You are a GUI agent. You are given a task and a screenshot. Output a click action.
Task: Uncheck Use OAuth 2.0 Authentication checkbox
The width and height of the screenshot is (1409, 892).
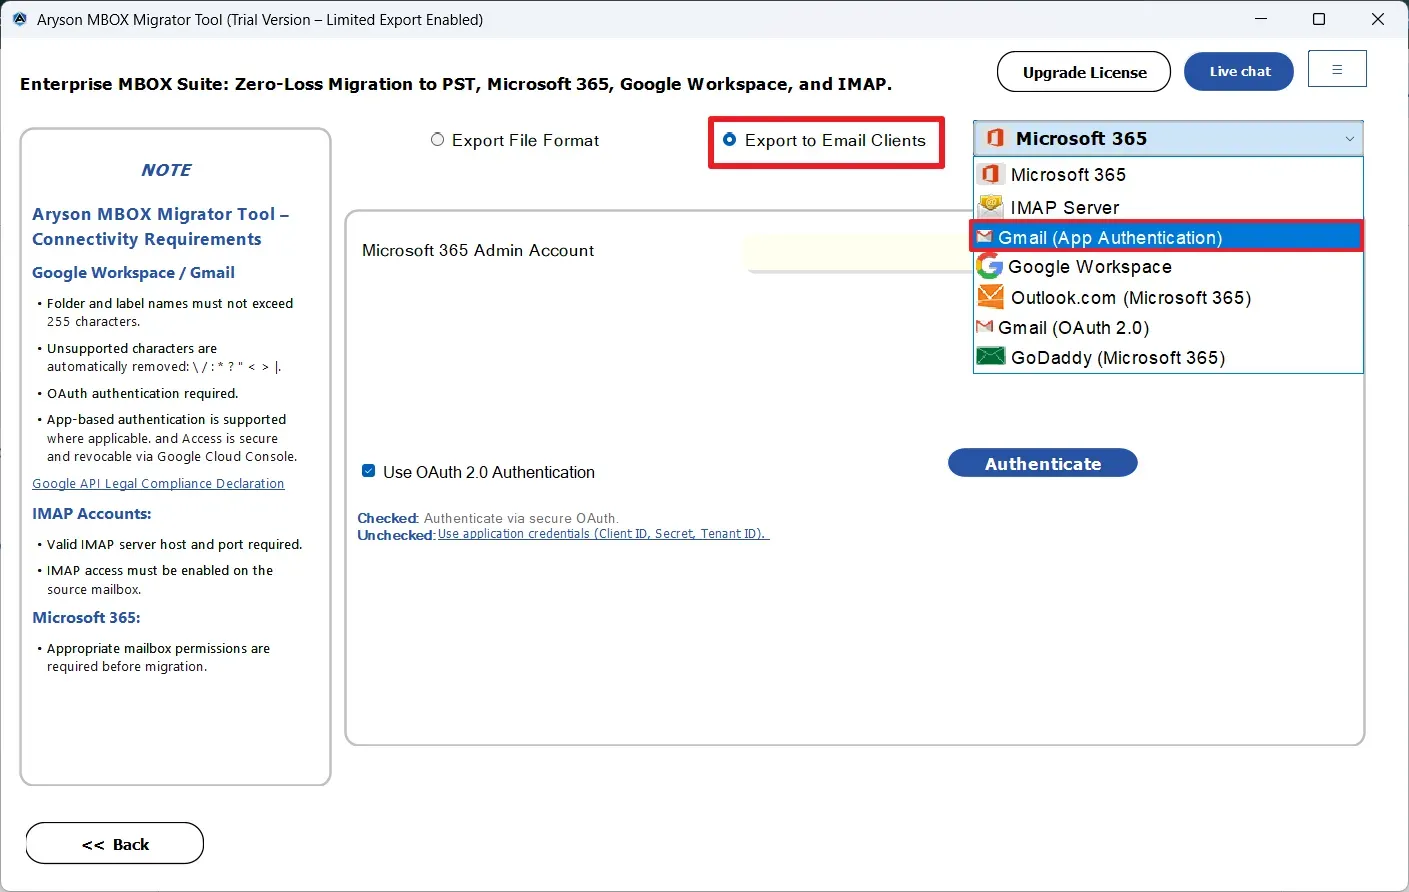pos(368,471)
